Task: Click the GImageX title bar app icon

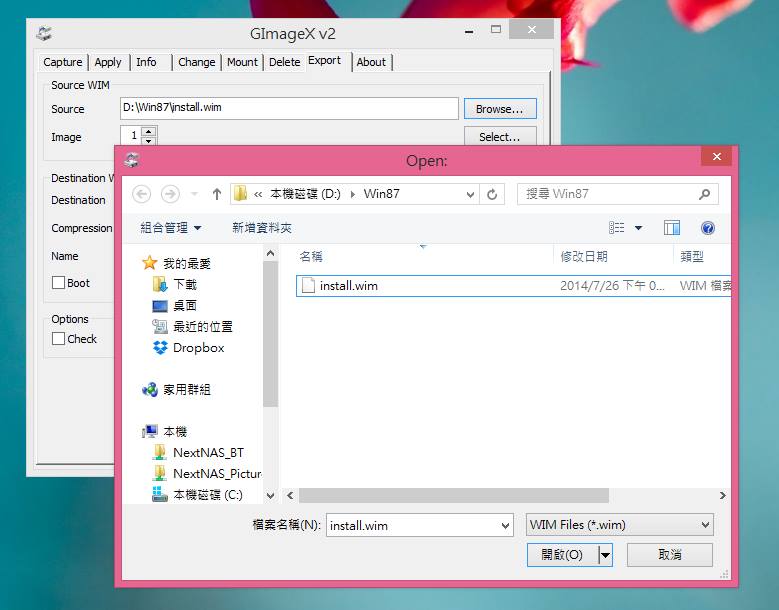Action: 44,34
